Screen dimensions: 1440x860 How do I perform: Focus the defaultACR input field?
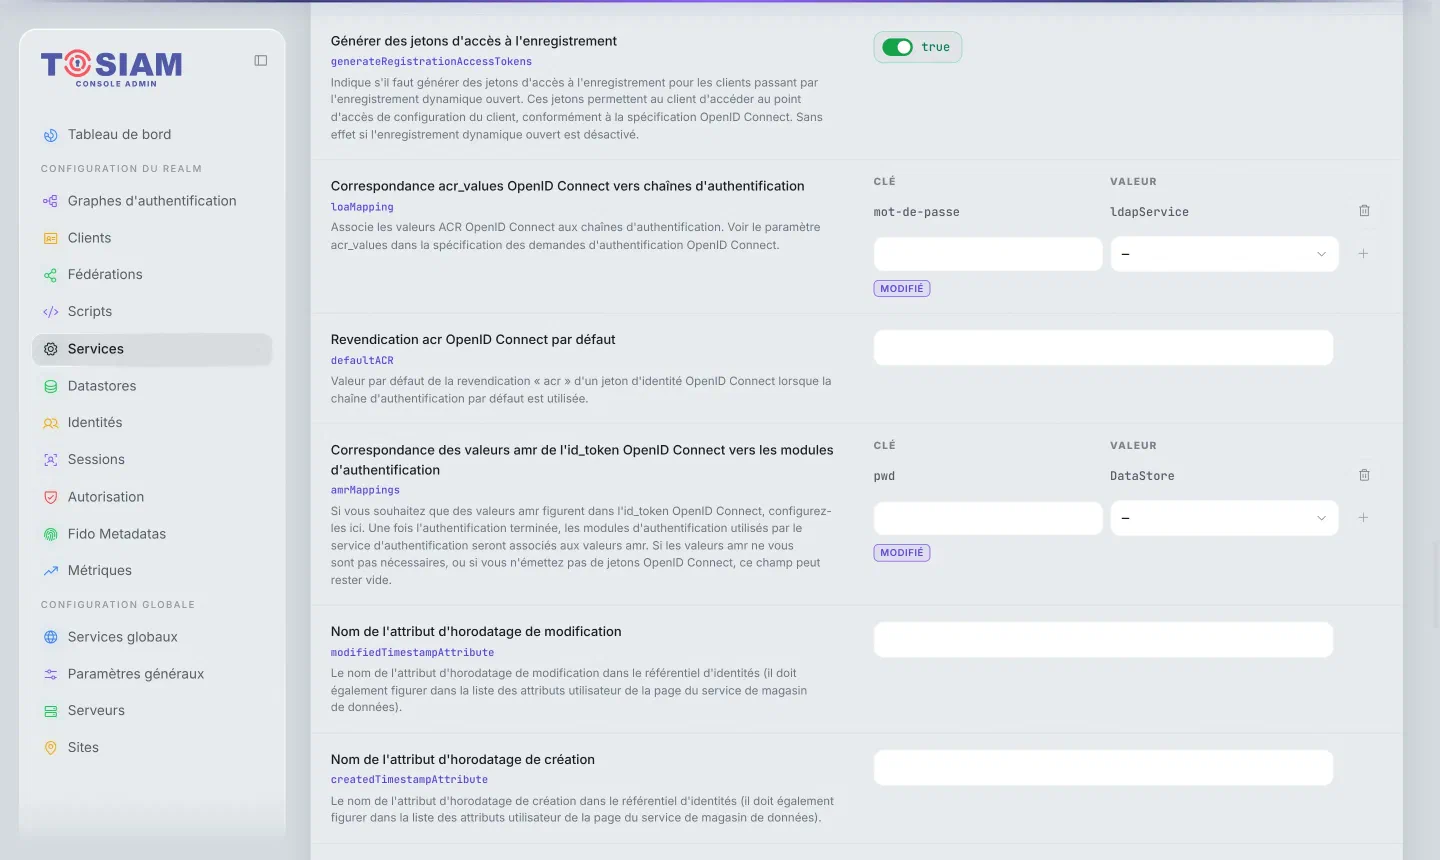[1103, 348]
